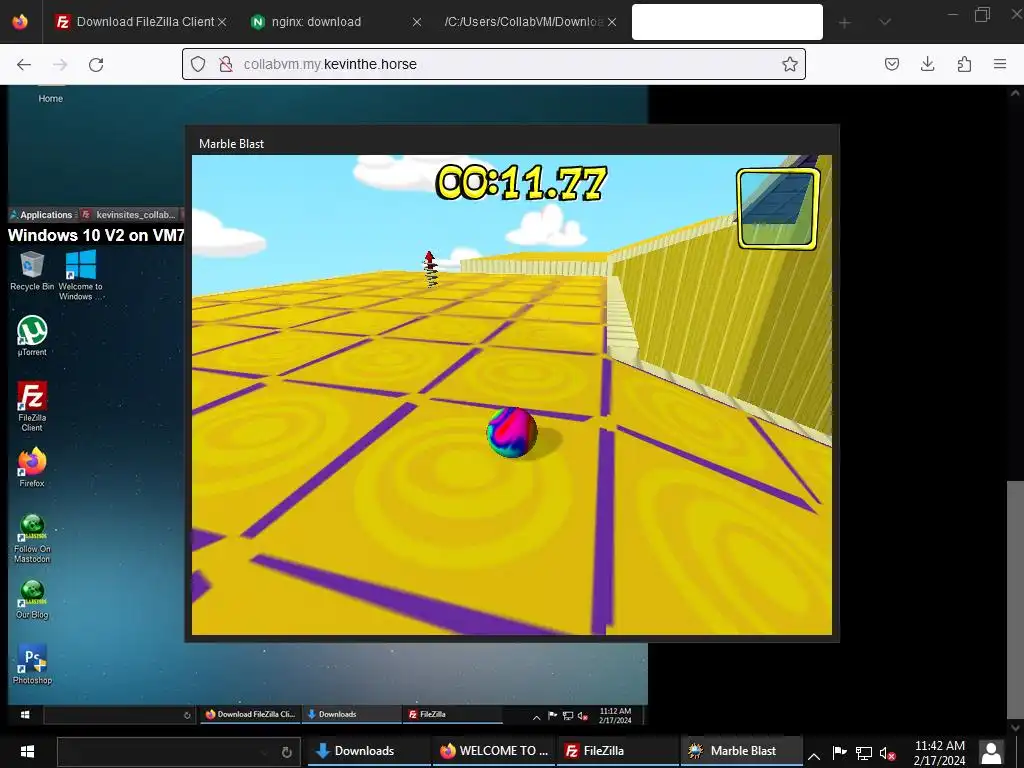This screenshot has height=768, width=1024.
Task: Open the Pocket save icon
Action: coord(891,64)
